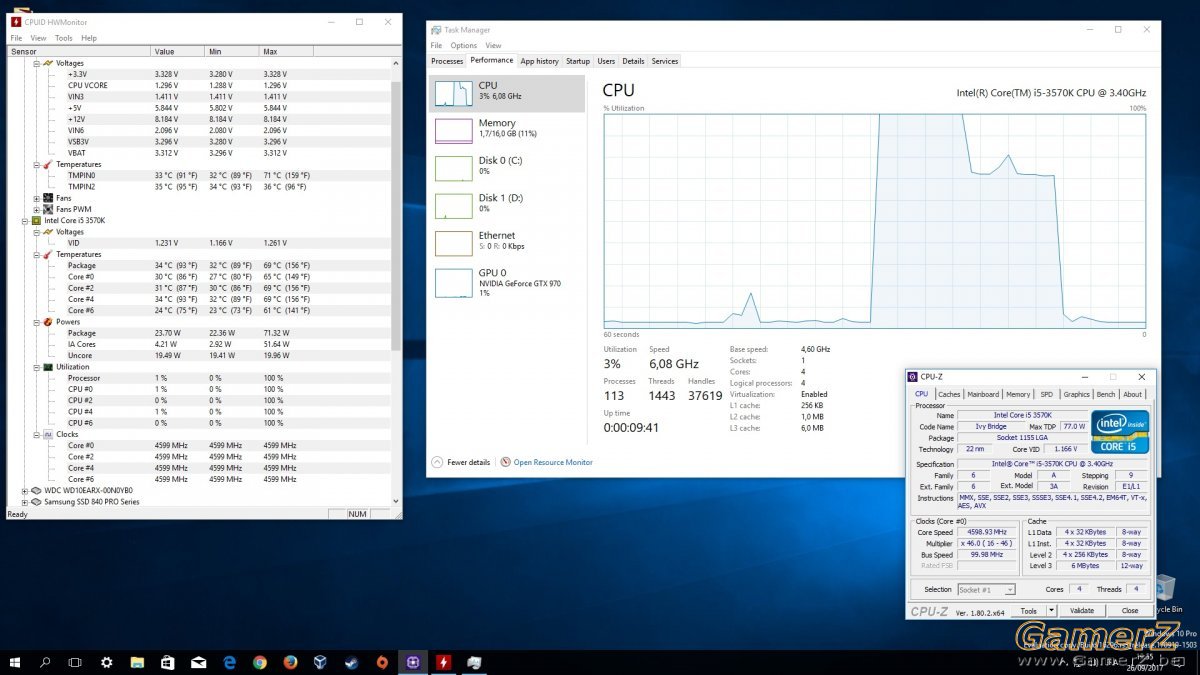
Task: Click the Utilization icon in HWMonitor tree
Action: 48,367
